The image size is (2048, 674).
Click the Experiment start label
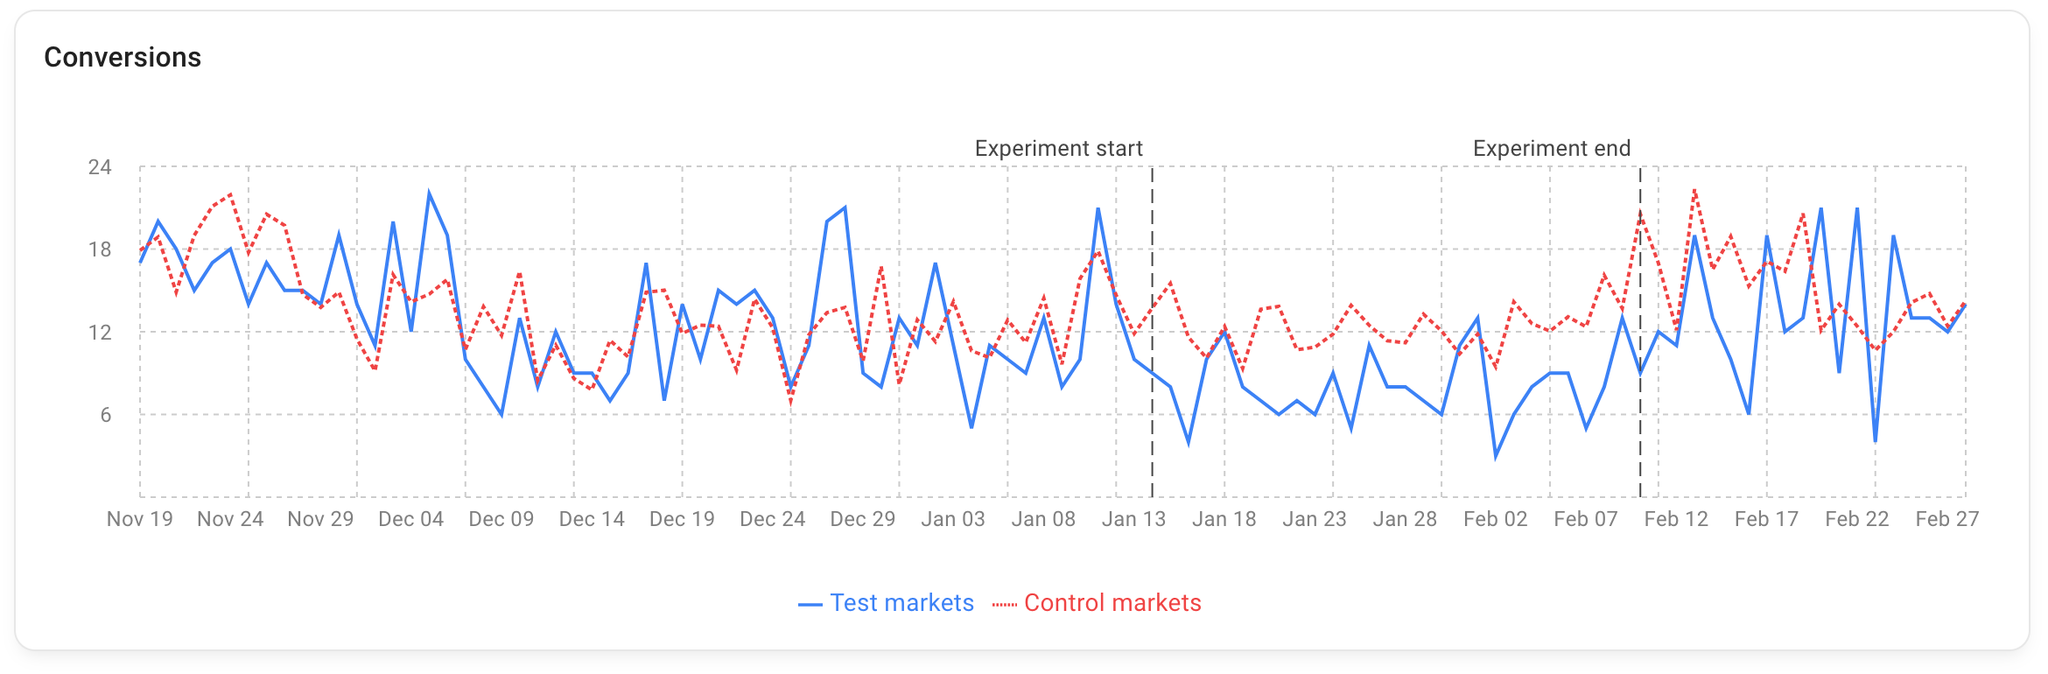pyautogui.click(x=1058, y=148)
